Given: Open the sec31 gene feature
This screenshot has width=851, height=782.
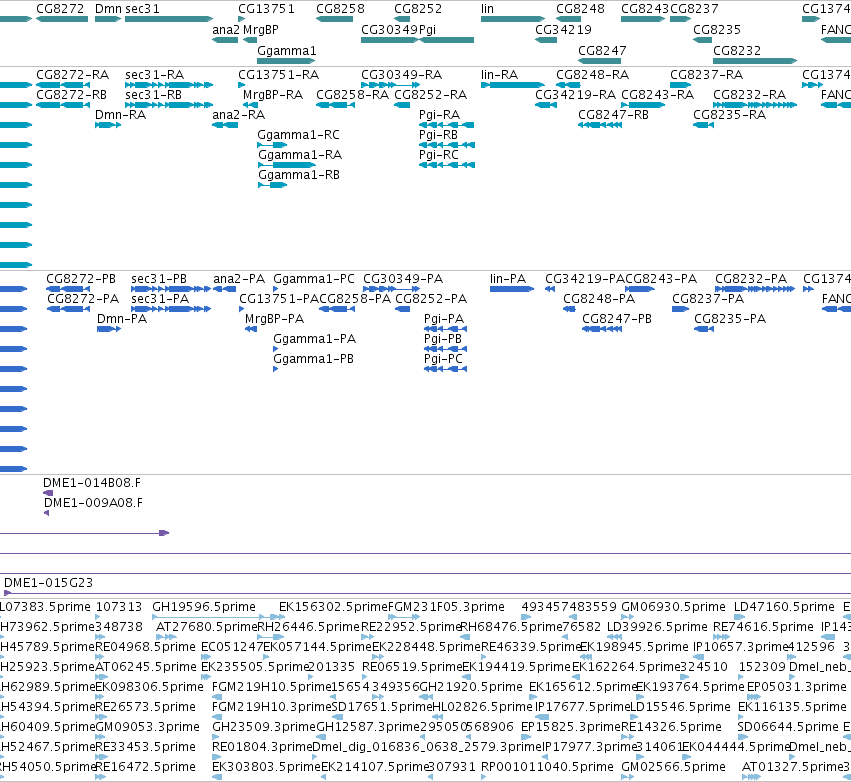Looking at the screenshot, I should (169, 19).
